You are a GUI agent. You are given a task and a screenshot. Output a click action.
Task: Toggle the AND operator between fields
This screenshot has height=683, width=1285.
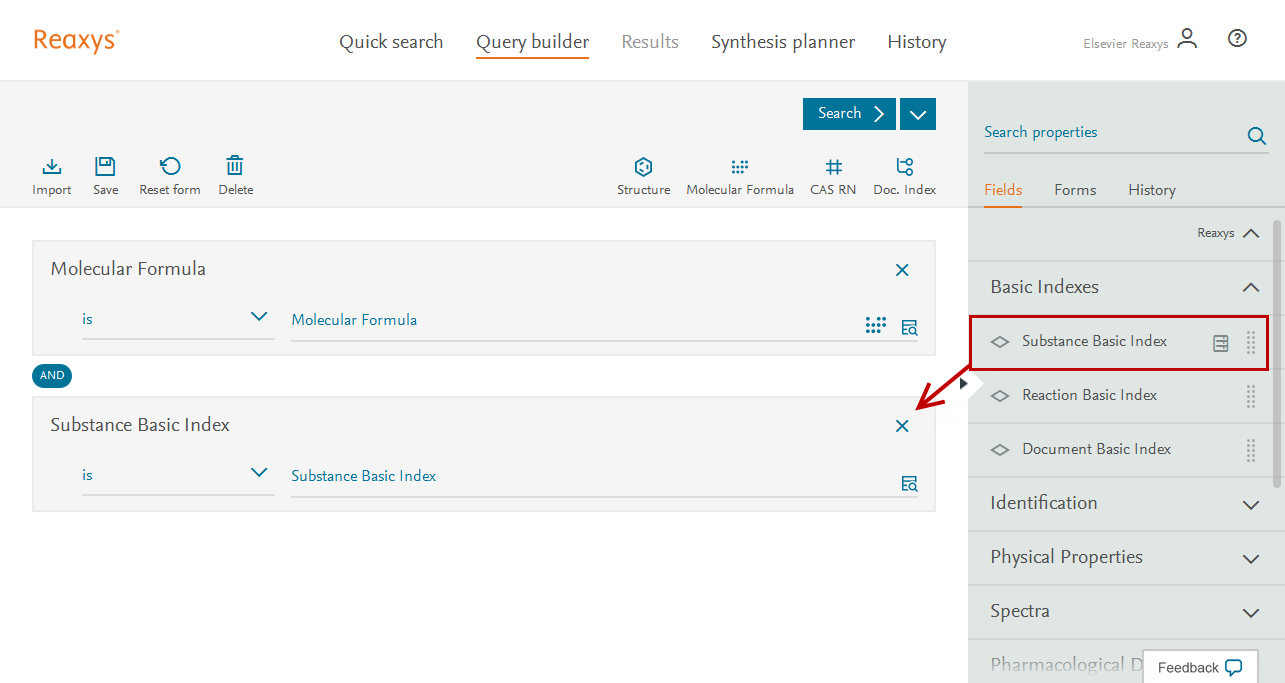tap(52, 376)
